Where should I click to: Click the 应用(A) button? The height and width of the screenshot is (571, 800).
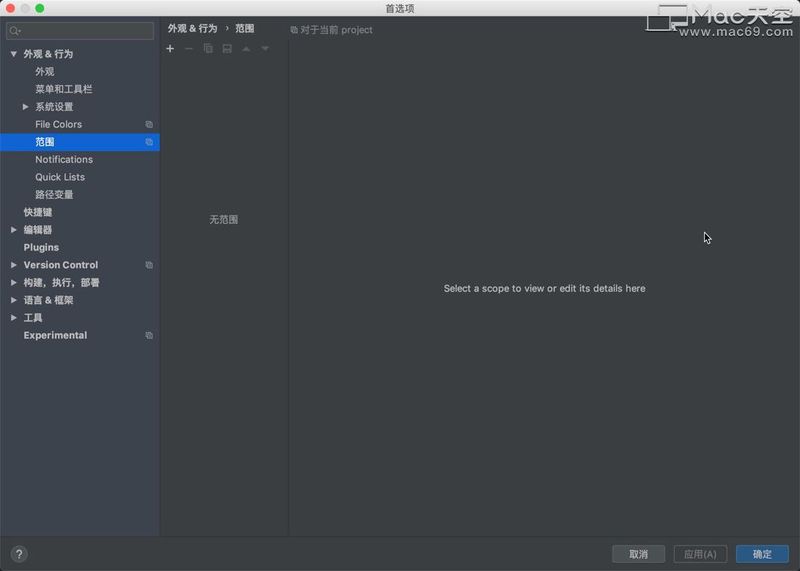[x=700, y=554]
